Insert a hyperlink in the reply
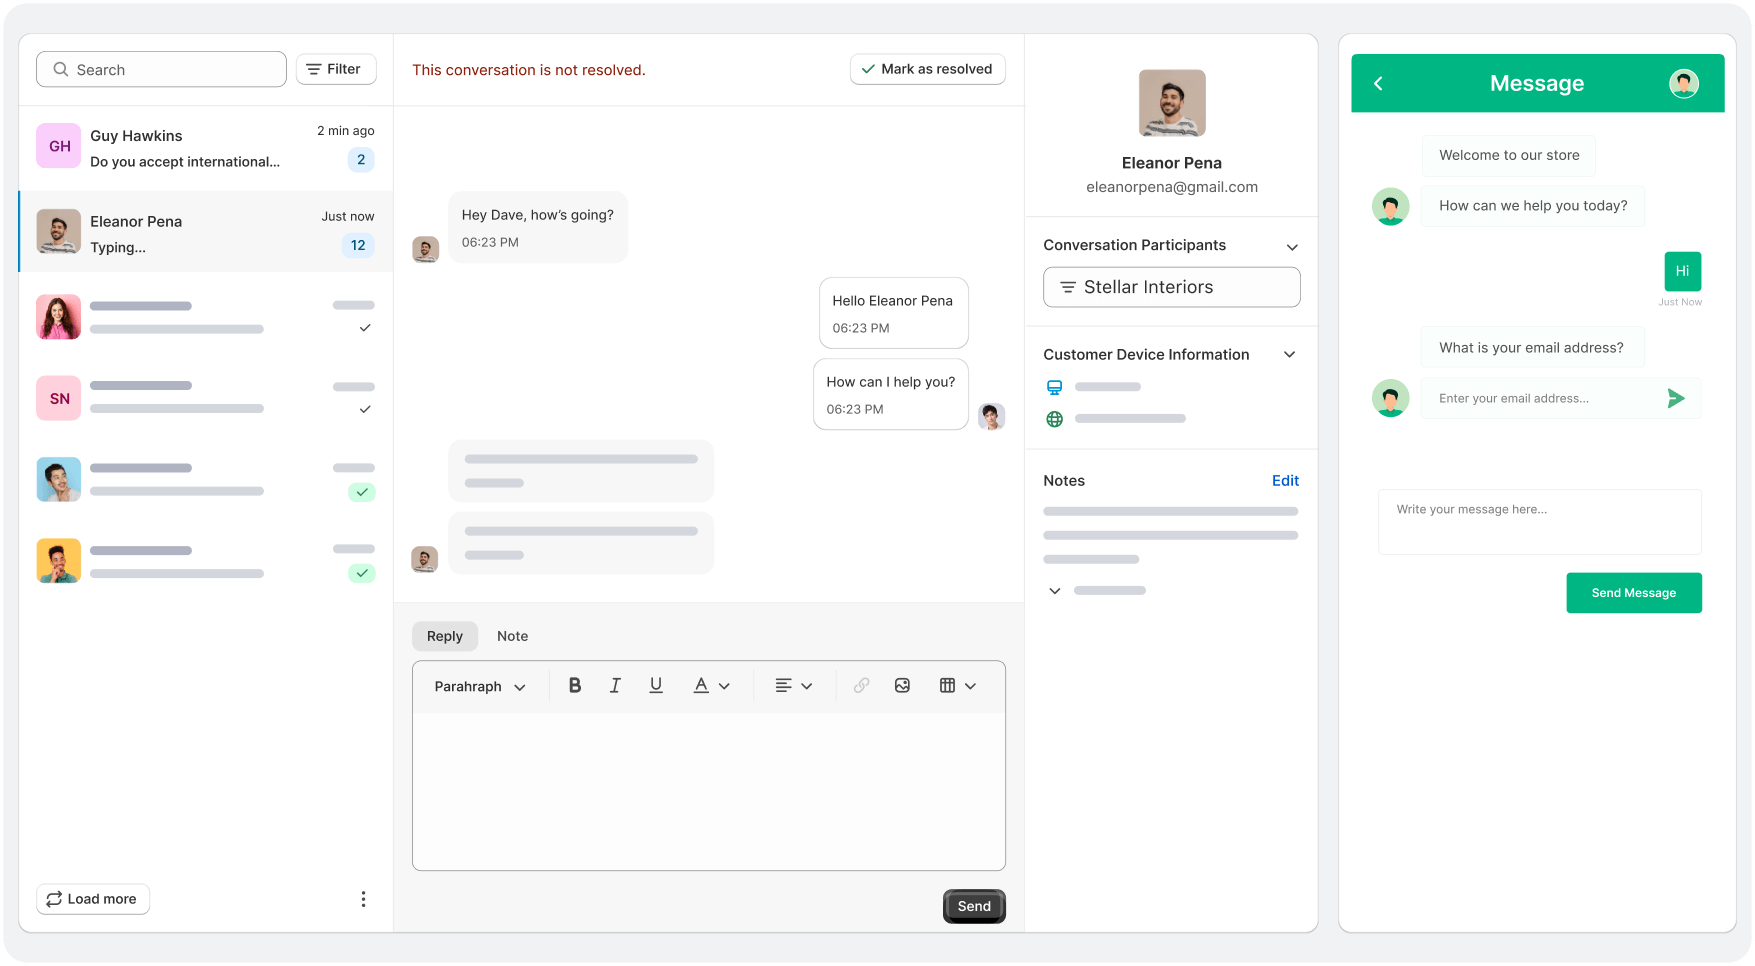This screenshot has height=966, width=1755. pos(861,685)
